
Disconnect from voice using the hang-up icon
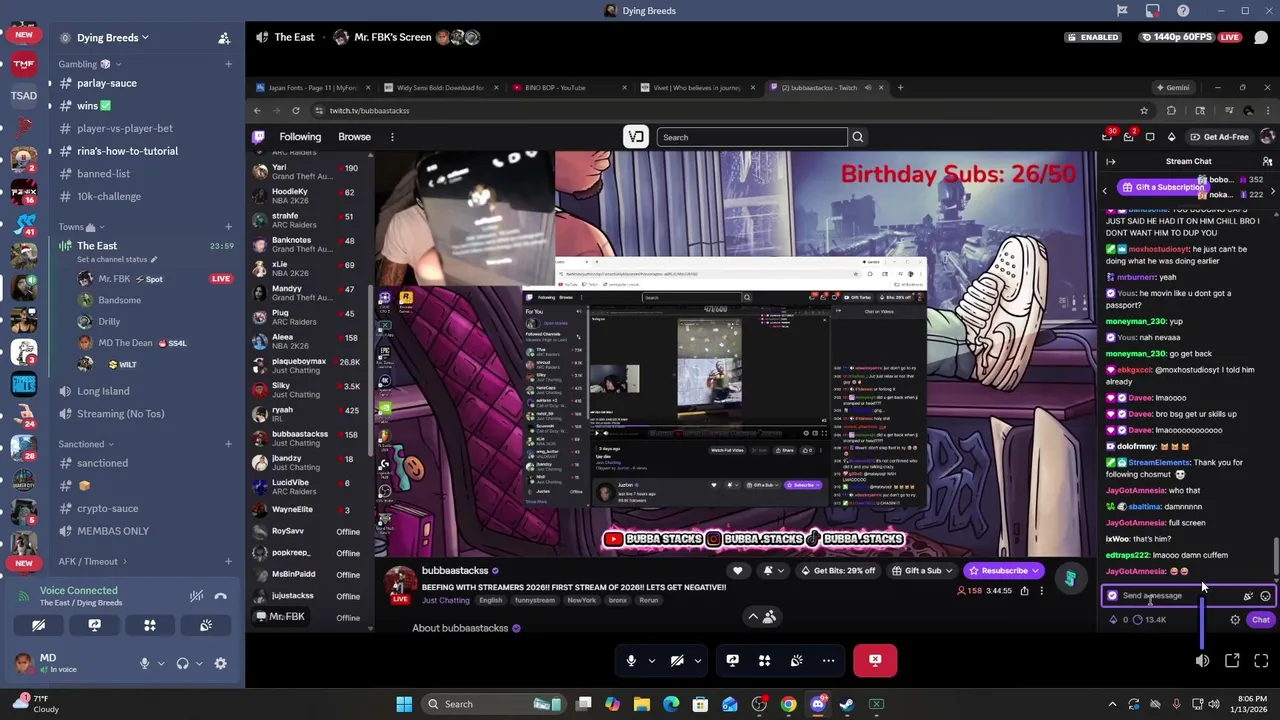click(x=220, y=596)
